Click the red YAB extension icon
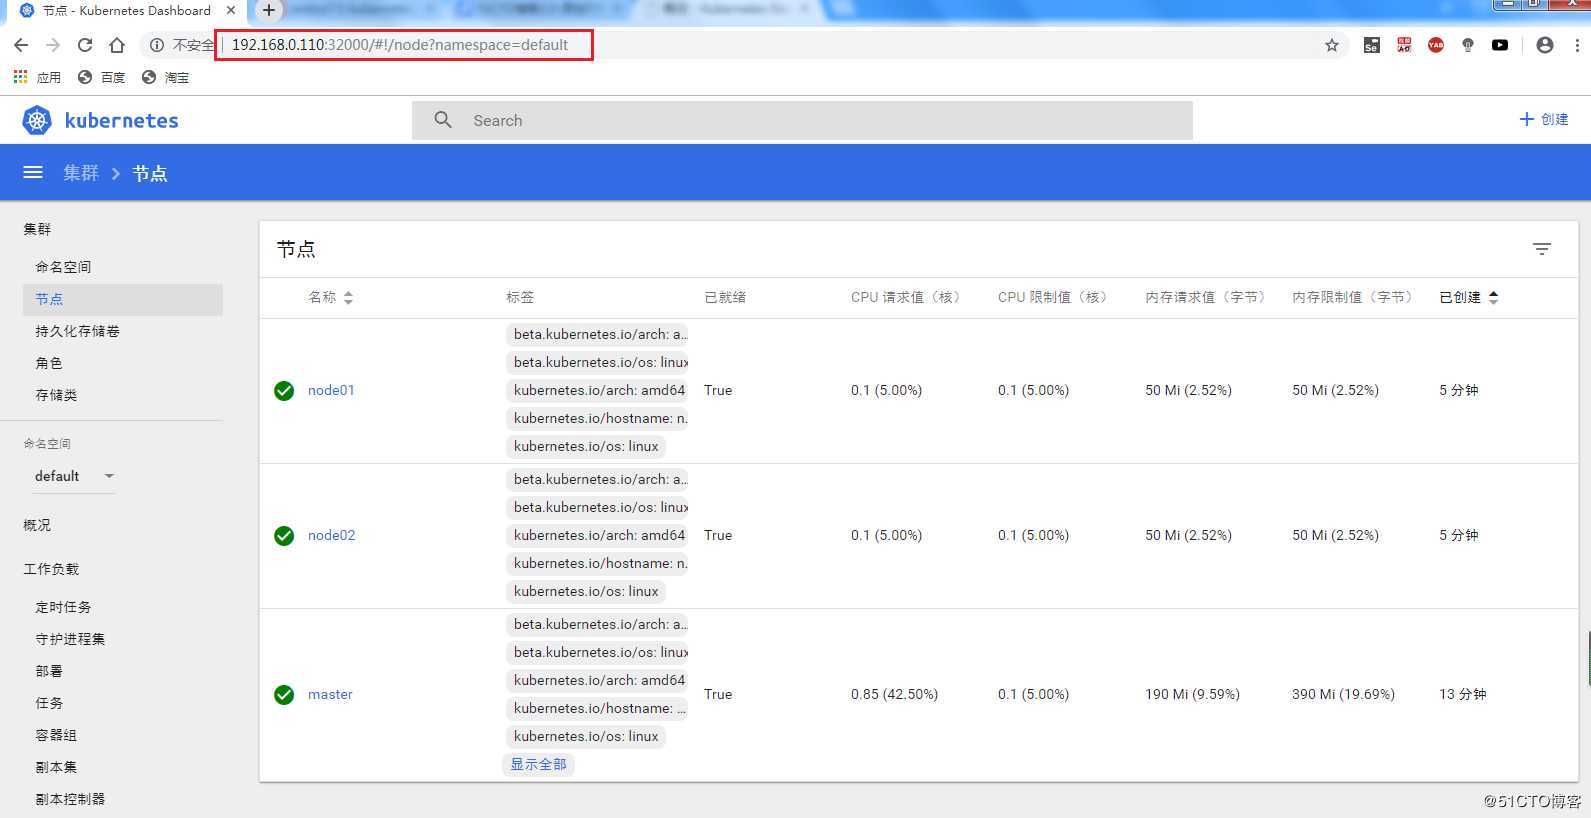 pos(1436,45)
